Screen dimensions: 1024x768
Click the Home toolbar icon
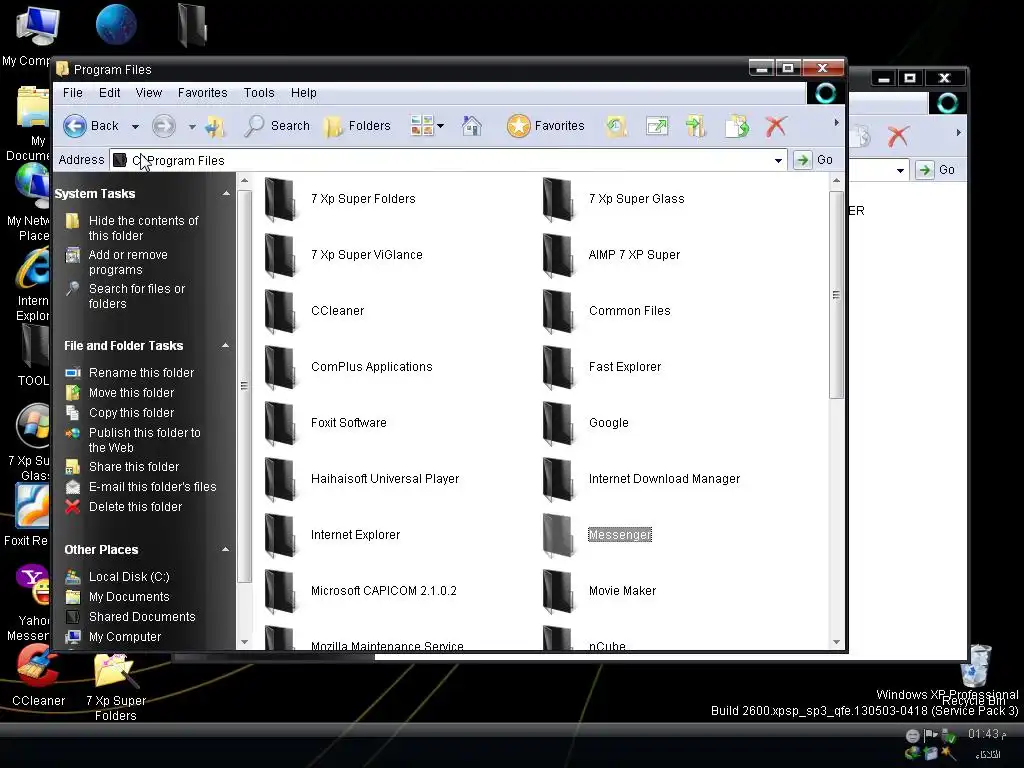472,125
